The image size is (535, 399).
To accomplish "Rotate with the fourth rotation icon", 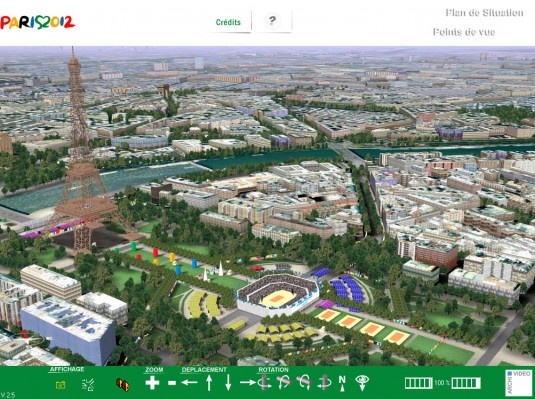I will point(324,383).
